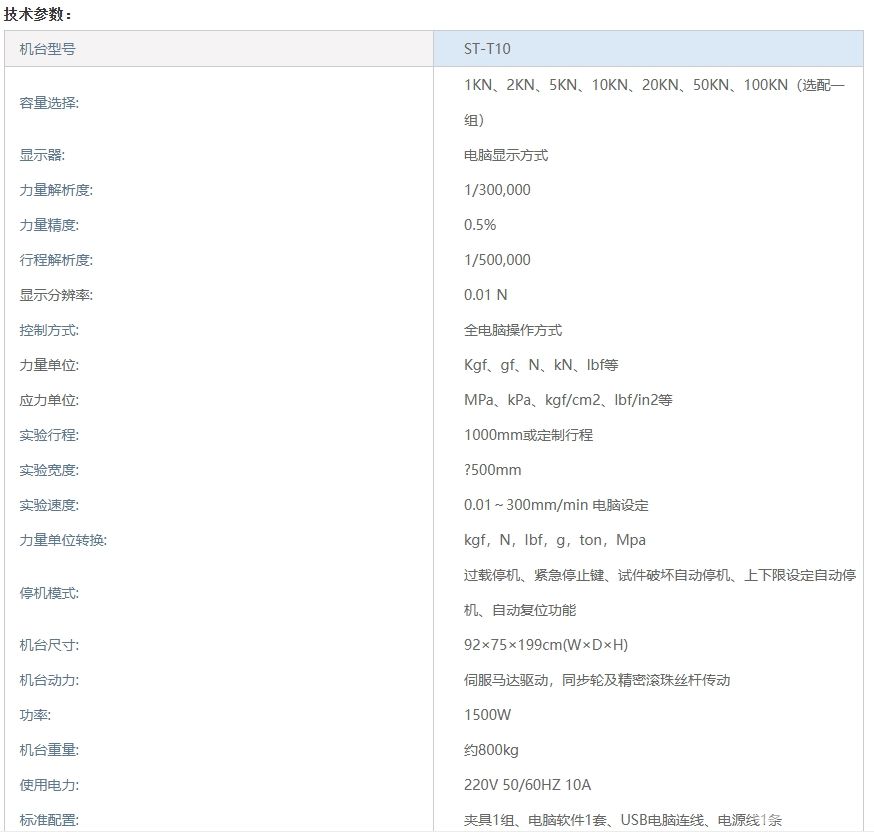
Task: Click the 力量单位 row label
Action: pos(49,365)
